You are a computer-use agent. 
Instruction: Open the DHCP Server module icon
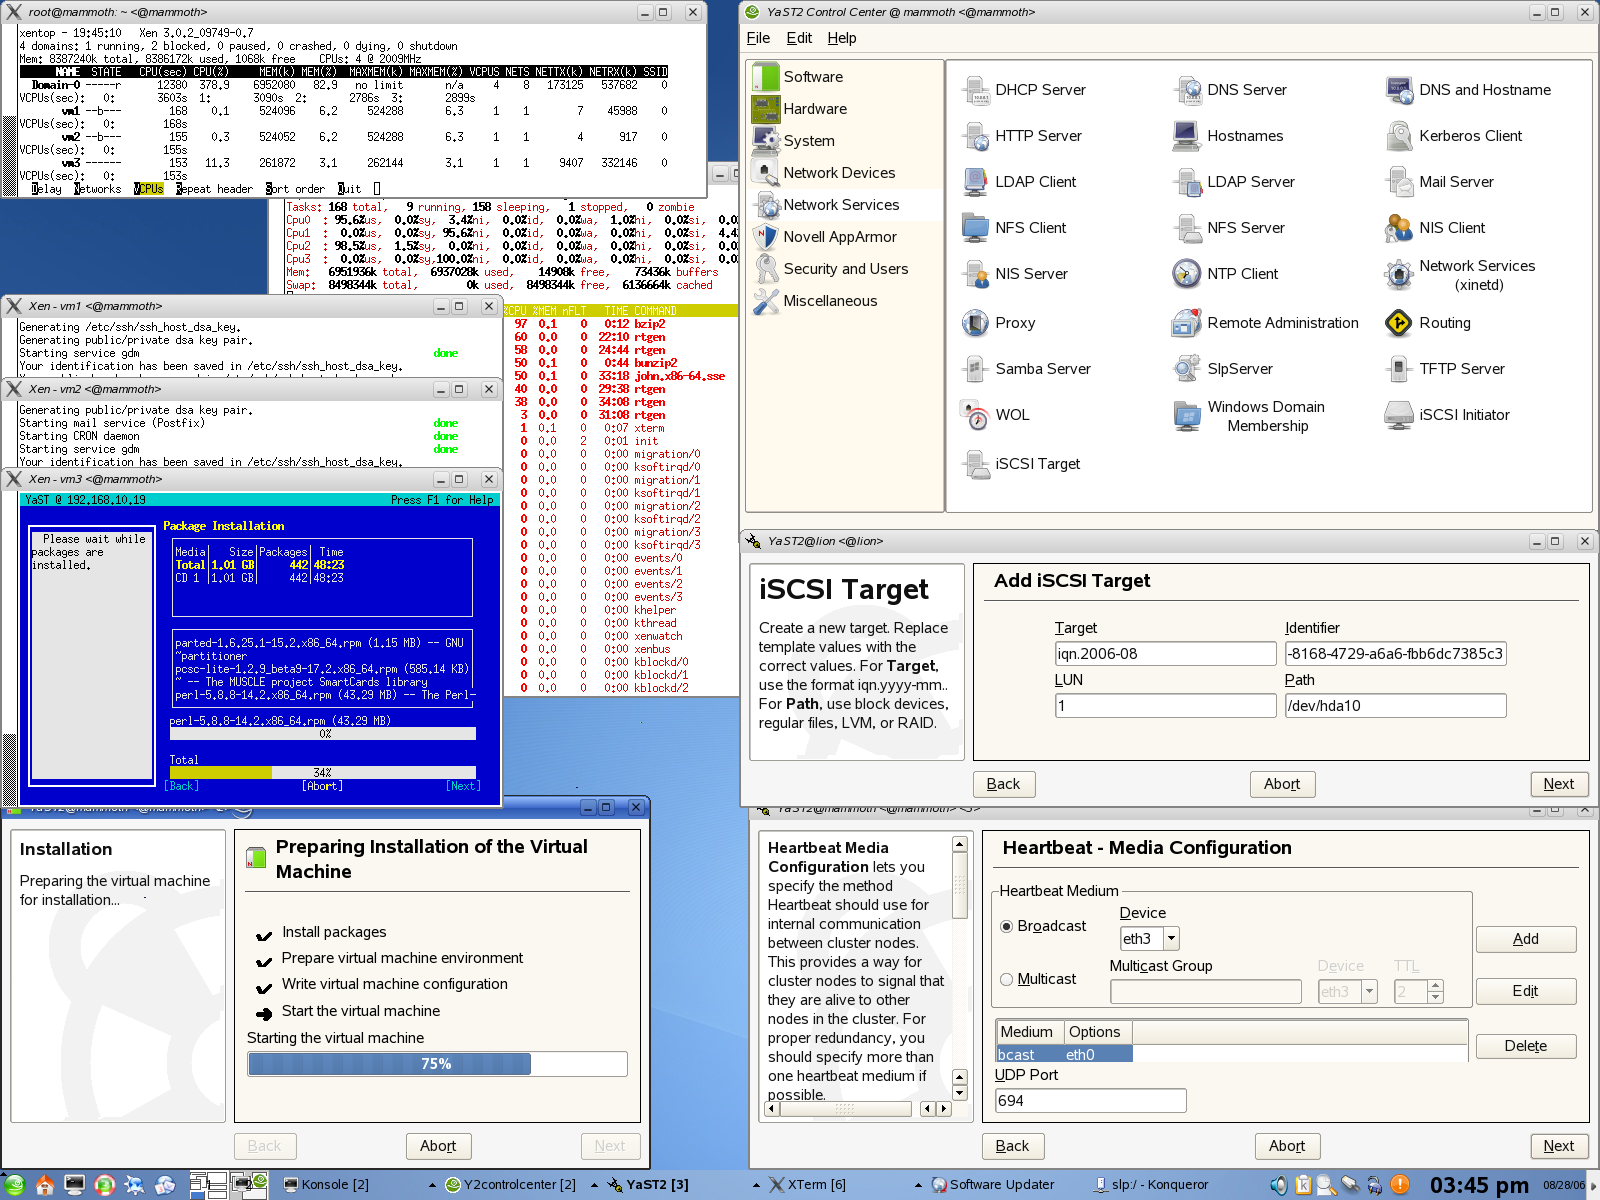(975, 90)
